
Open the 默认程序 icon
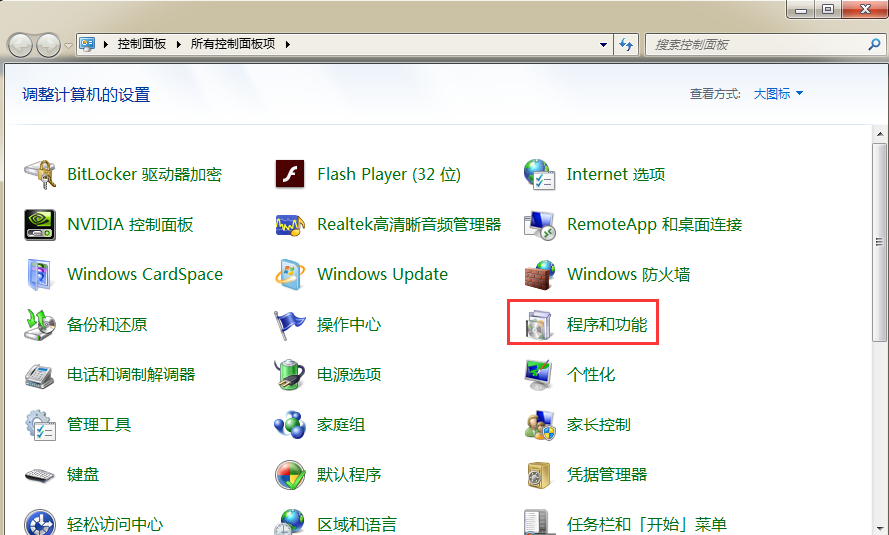[290, 475]
